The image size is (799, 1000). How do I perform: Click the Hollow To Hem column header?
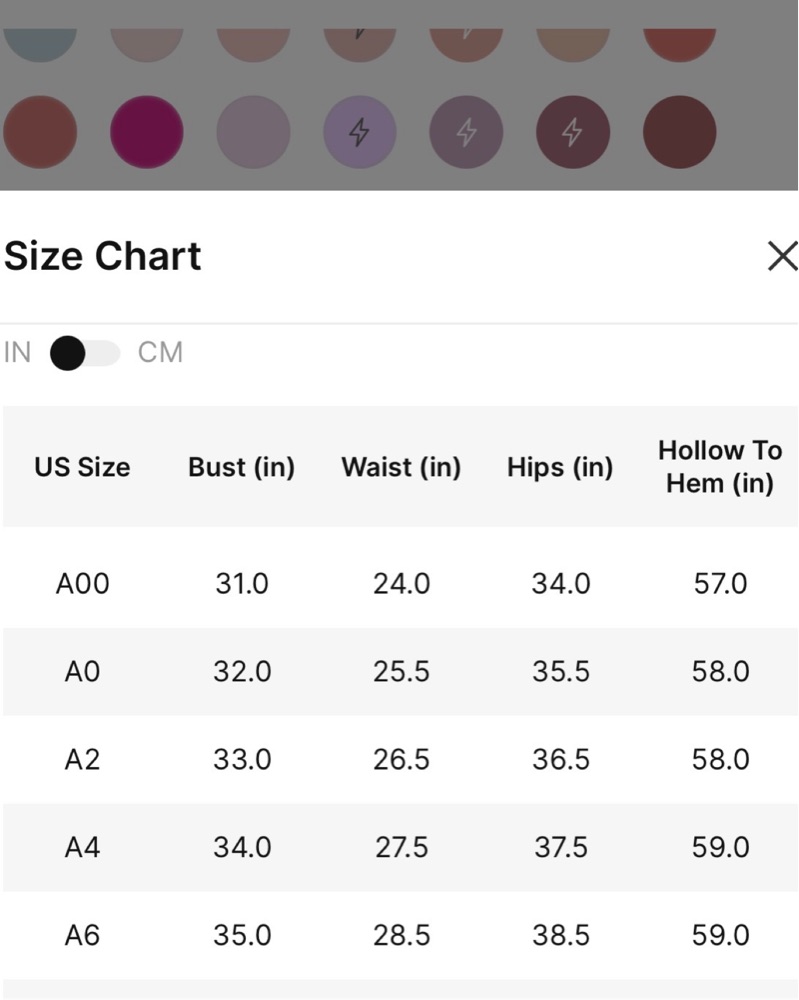pyautogui.click(x=720, y=467)
